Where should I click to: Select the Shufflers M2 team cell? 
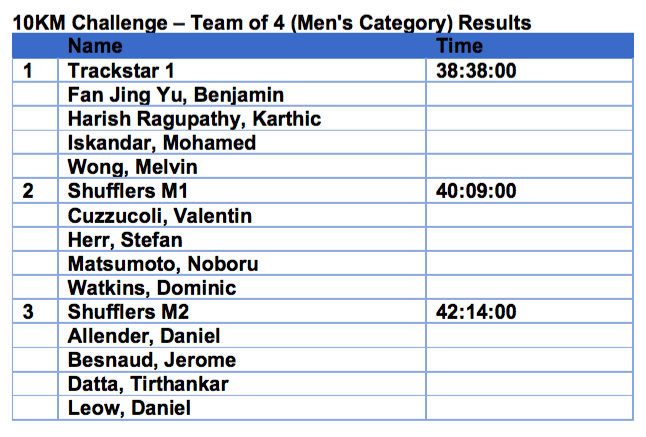point(242,311)
